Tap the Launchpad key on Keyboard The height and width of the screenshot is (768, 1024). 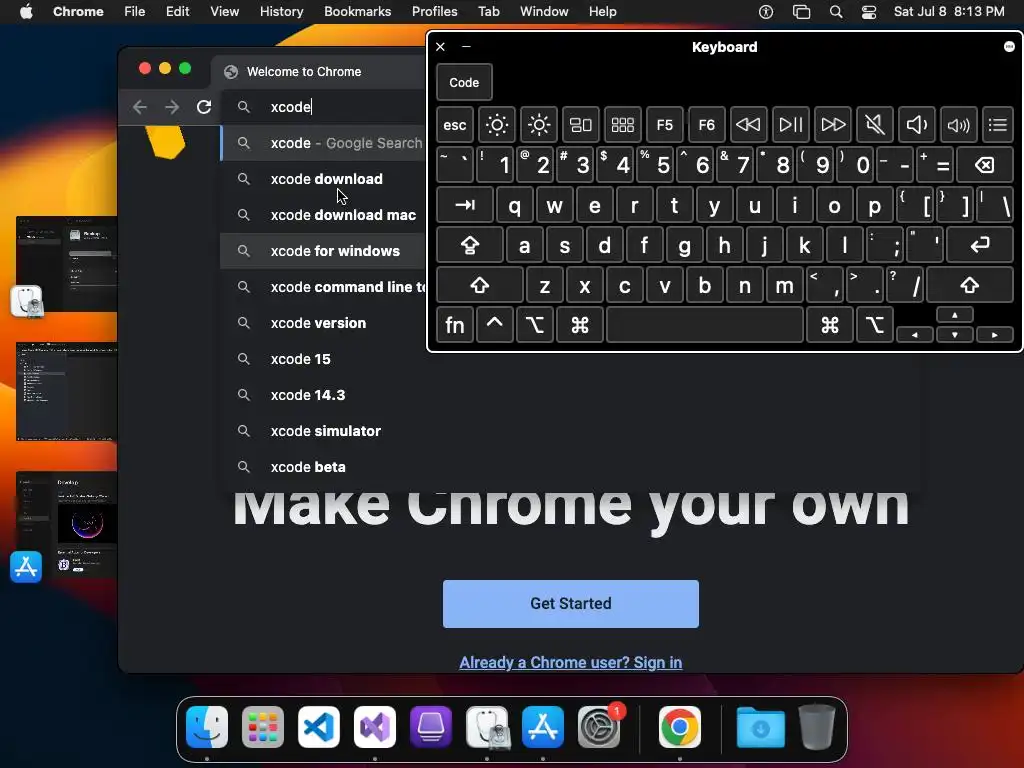(622, 125)
